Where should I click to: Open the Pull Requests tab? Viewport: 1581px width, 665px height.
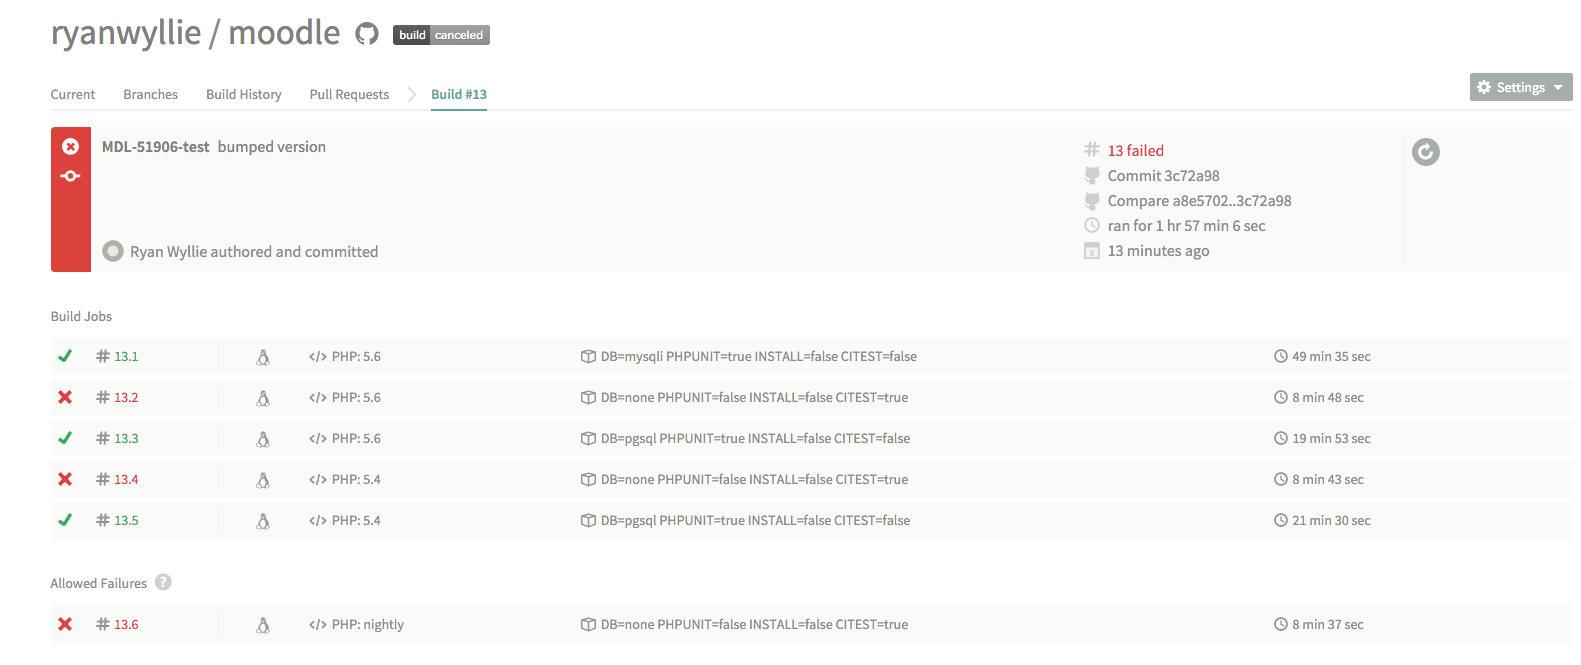coord(349,94)
